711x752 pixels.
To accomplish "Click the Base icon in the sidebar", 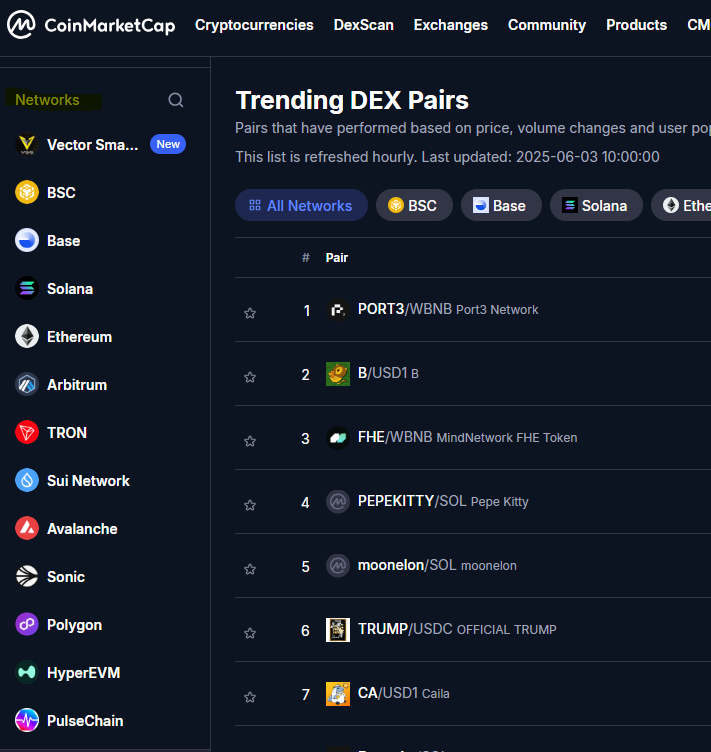I will click(27, 240).
